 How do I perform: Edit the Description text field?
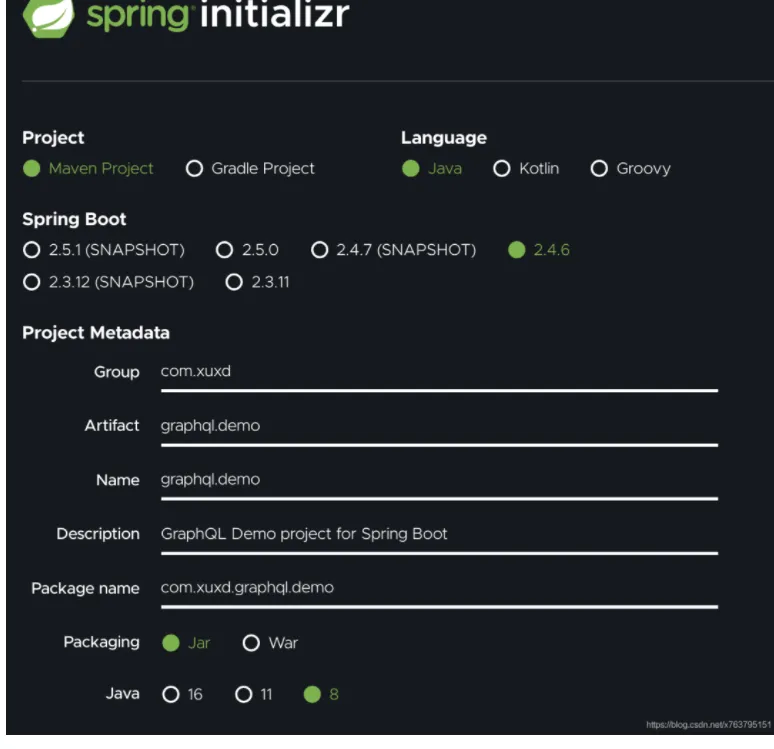(x=438, y=534)
